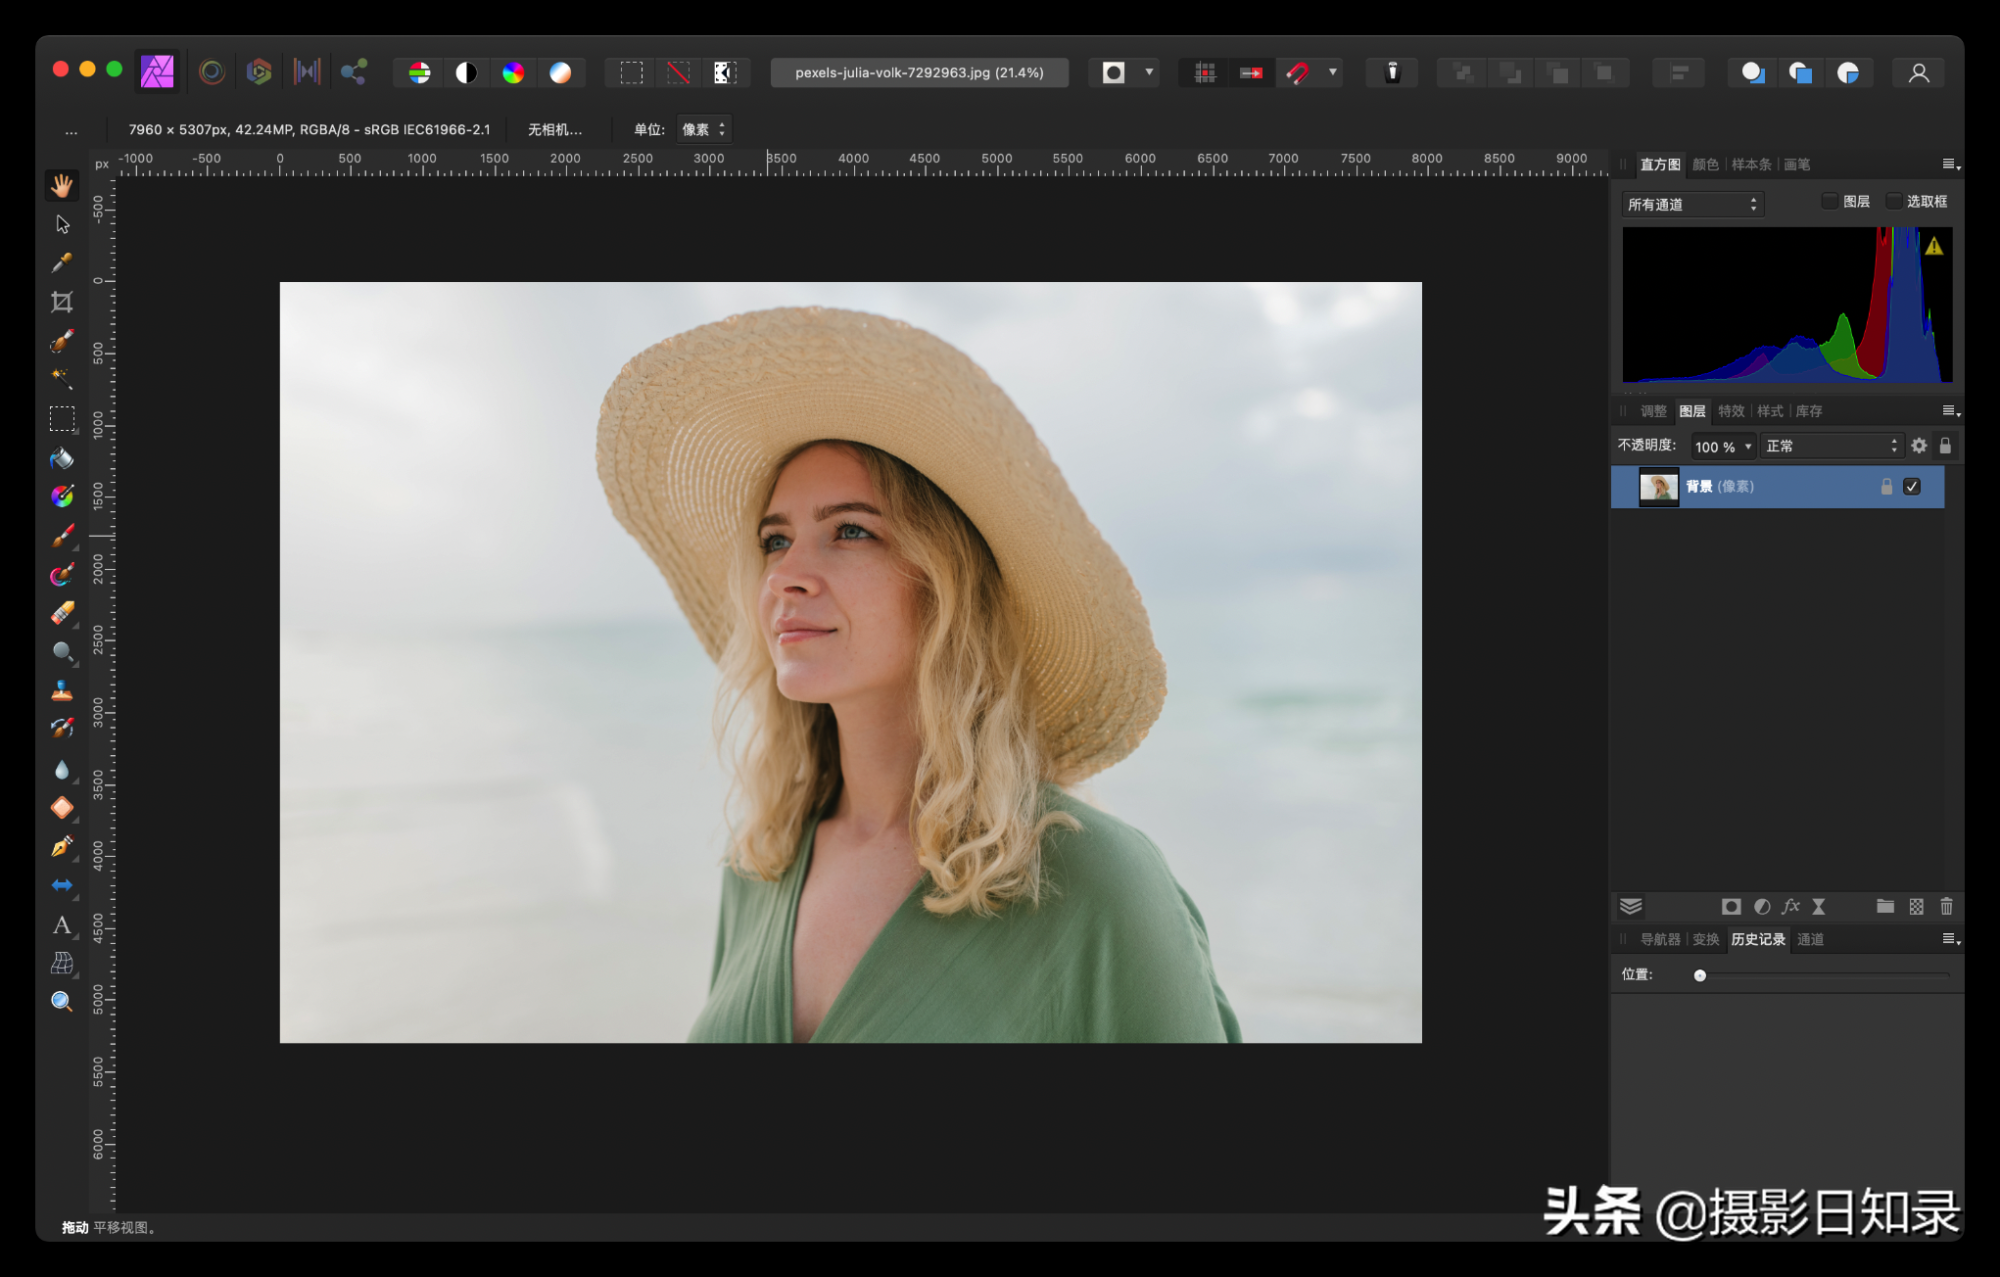Select the Pen tool
Viewport: 2000px width, 1277px height.
(x=62, y=847)
